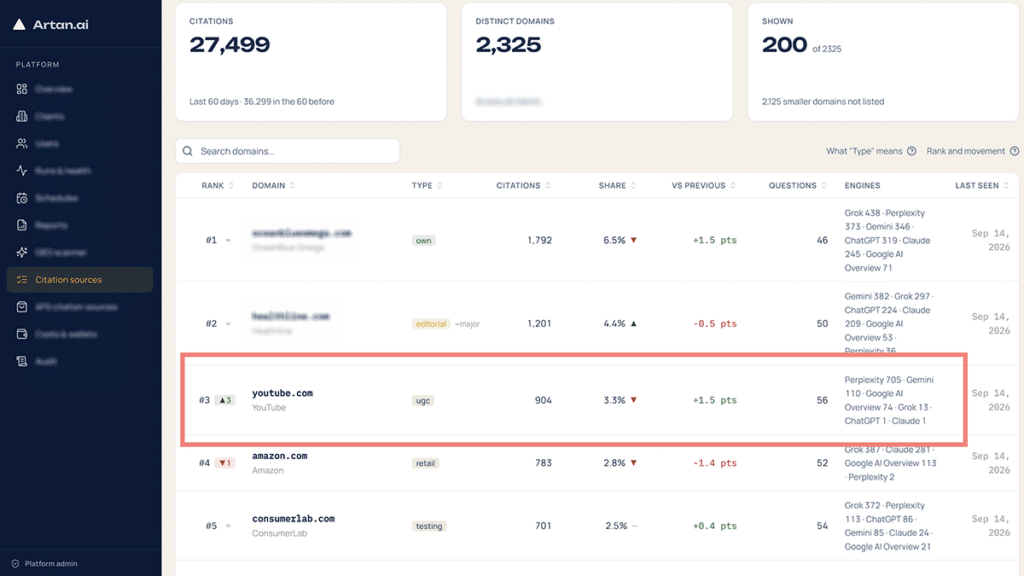The height and width of the screenshot is (576, 1024).
Task: Open the sparkle scanner icon sidebar item
Action: click(22, 252)
